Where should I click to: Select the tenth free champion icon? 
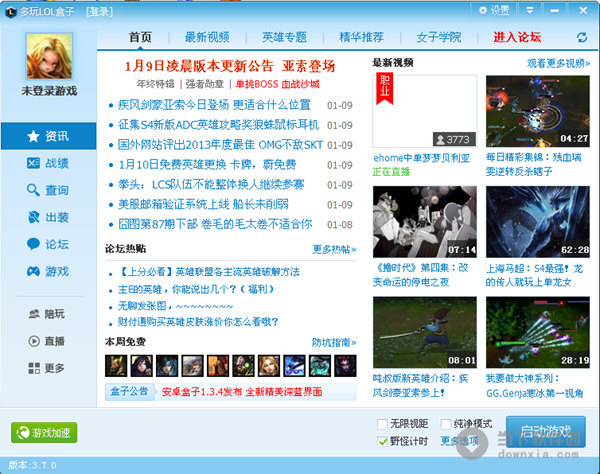pos(346,366)
